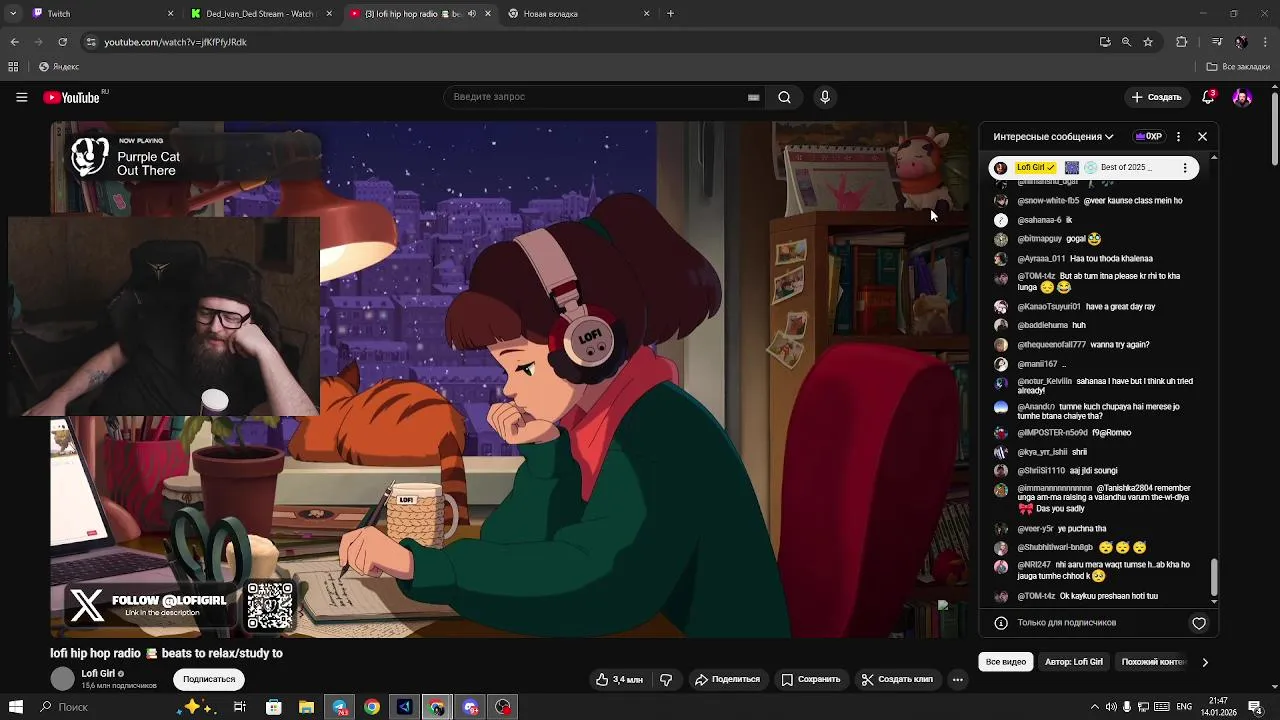Open File Explorer from taskbar
This screenshot has width=1280, height=720.
pos(306,707)
